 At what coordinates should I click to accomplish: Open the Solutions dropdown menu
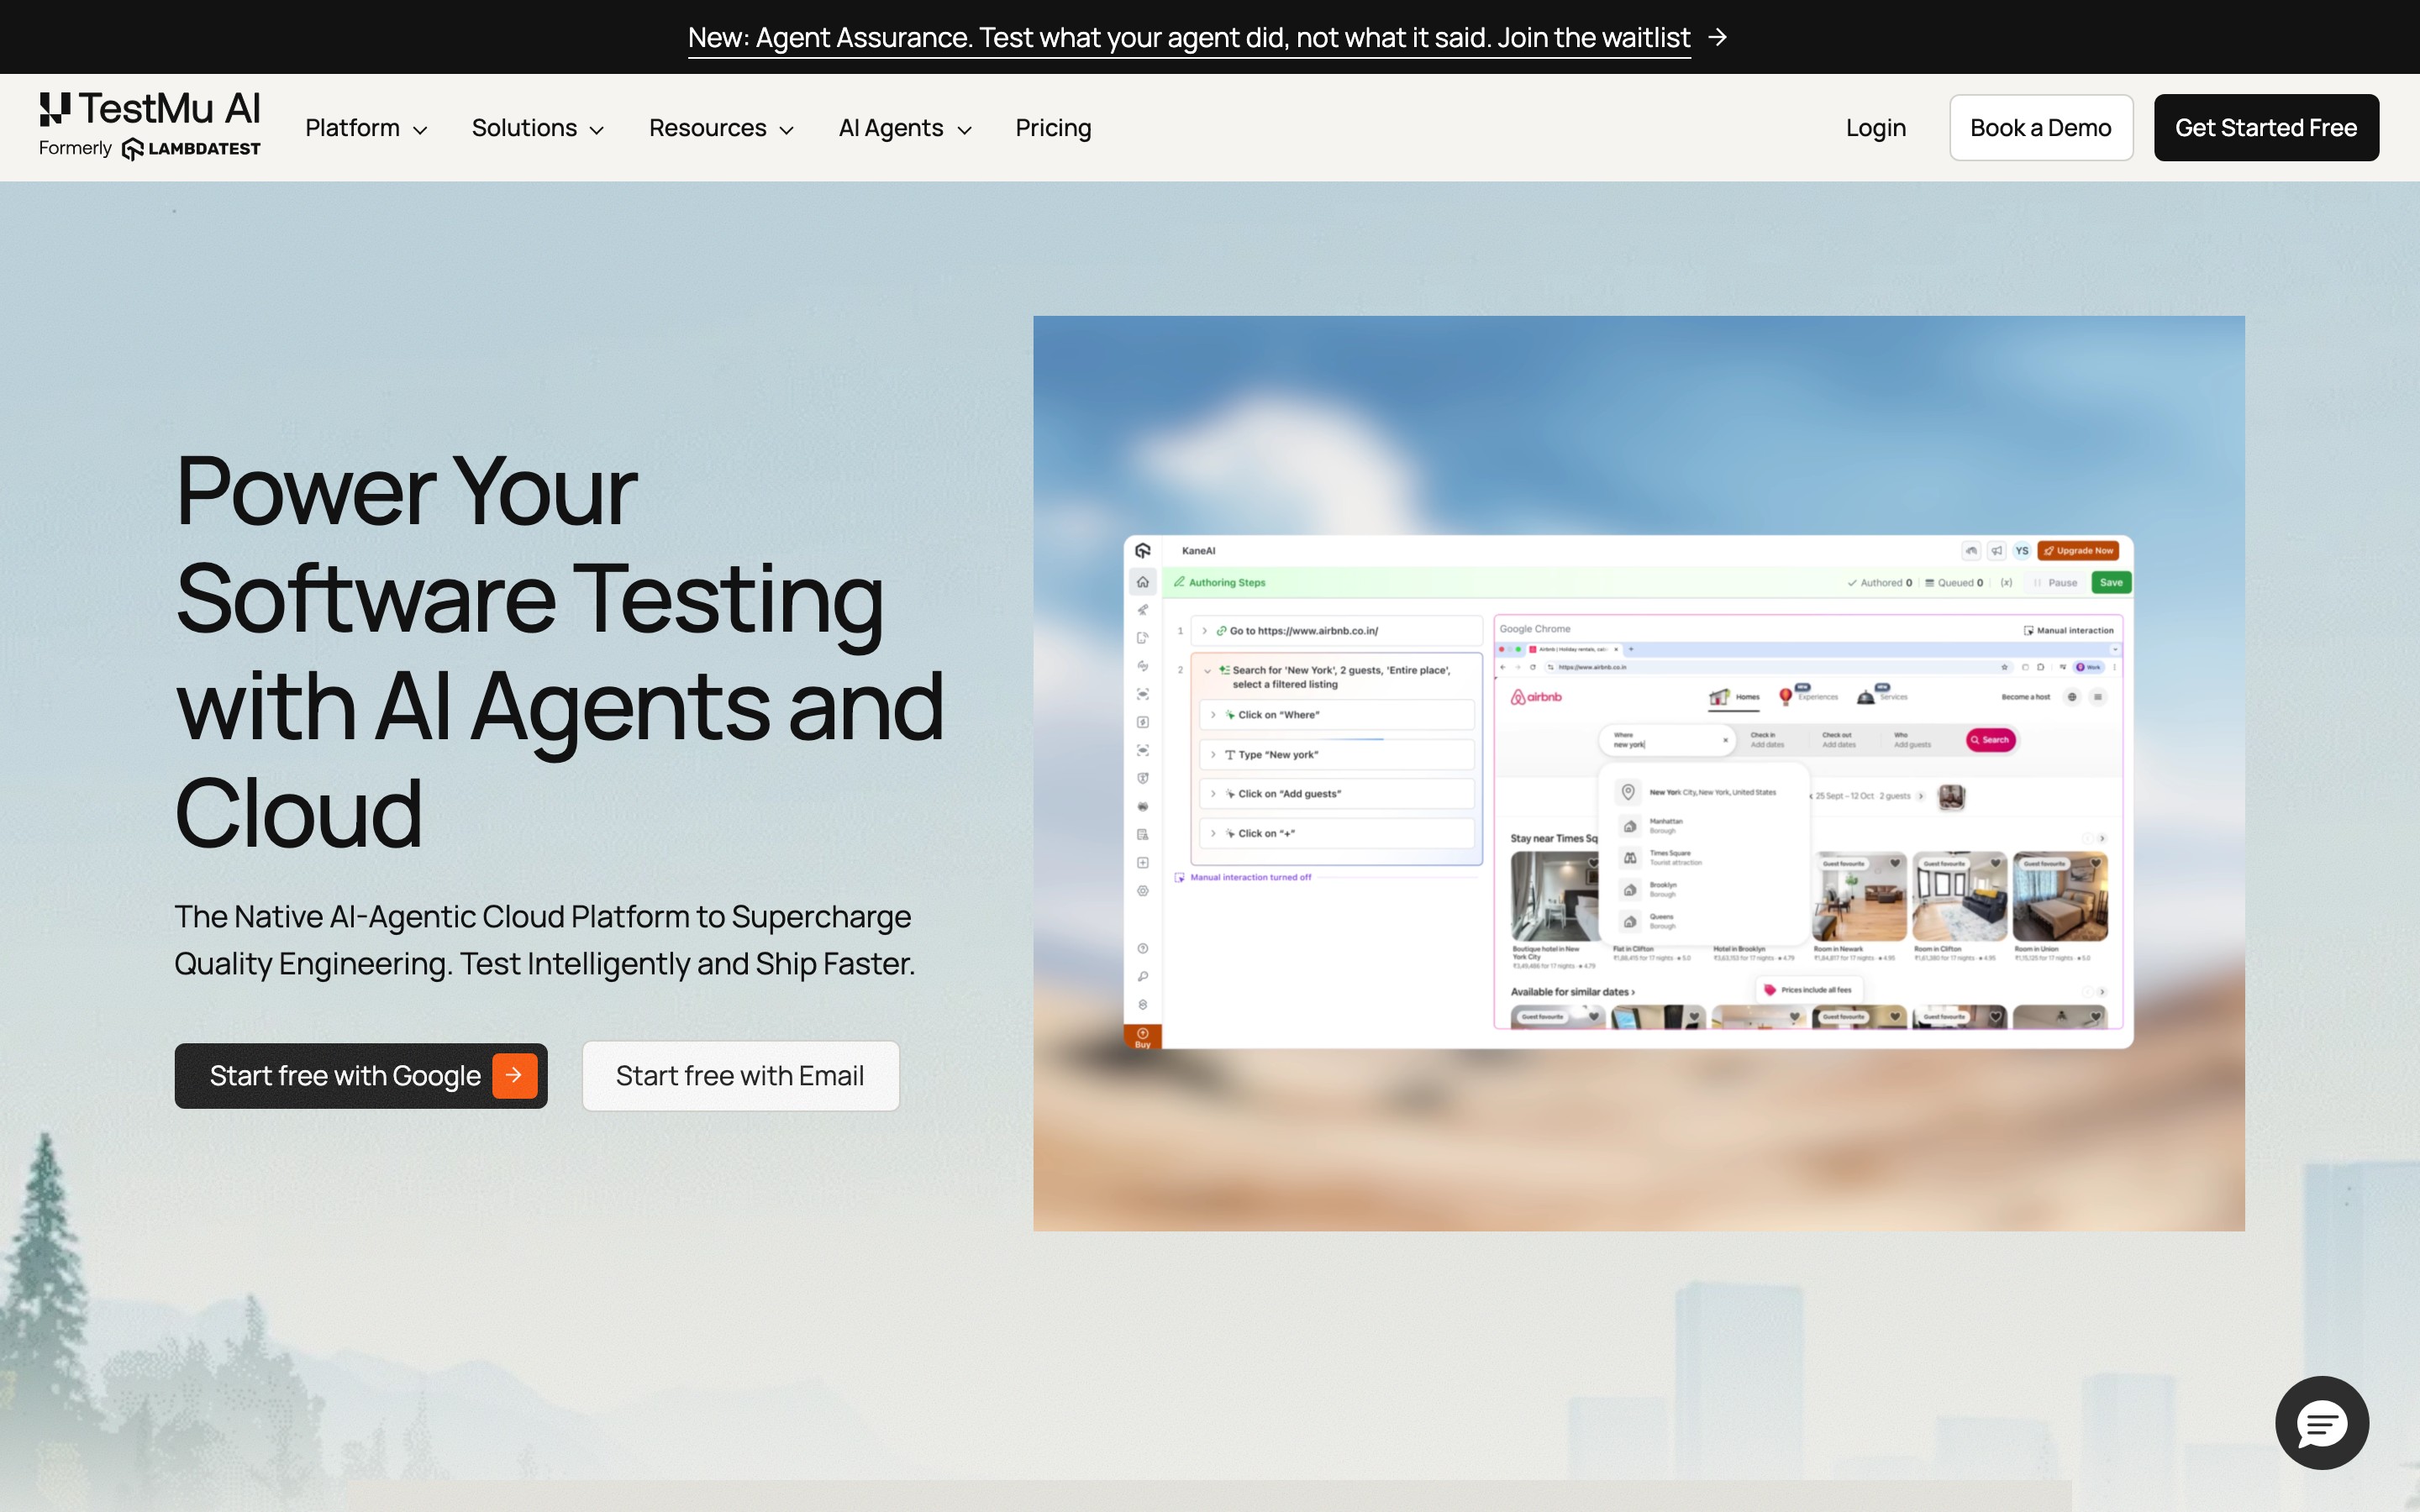(x=538, y=128)
